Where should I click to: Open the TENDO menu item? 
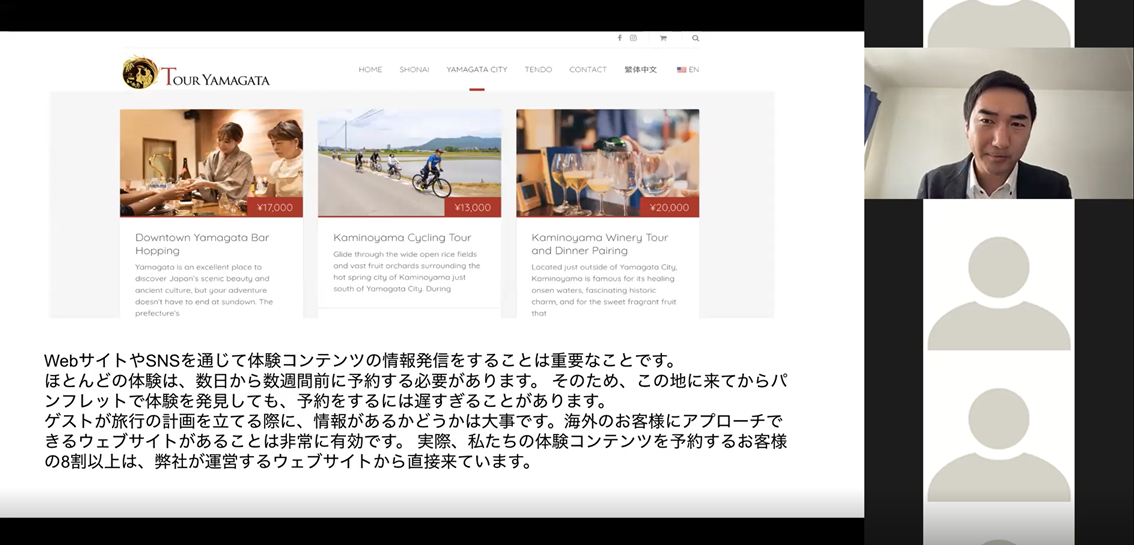pos(538,69)
